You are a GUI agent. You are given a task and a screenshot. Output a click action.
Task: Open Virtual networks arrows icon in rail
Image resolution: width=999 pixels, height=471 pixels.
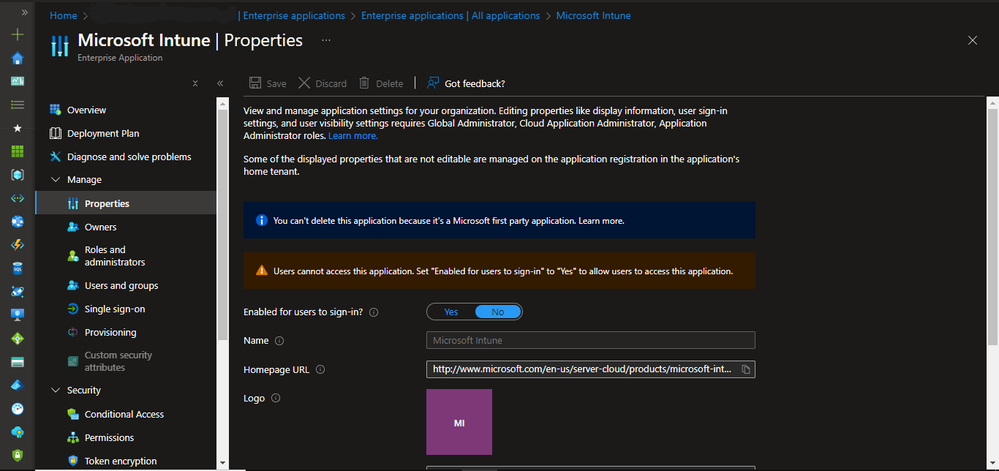(x=17, y=198)
